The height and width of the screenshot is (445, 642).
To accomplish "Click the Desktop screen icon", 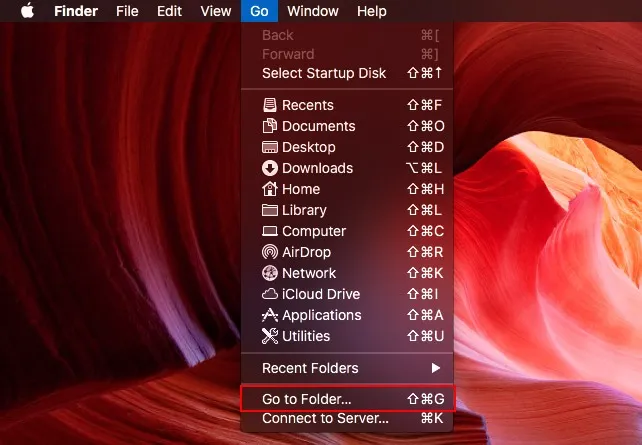I will [269, 147].
